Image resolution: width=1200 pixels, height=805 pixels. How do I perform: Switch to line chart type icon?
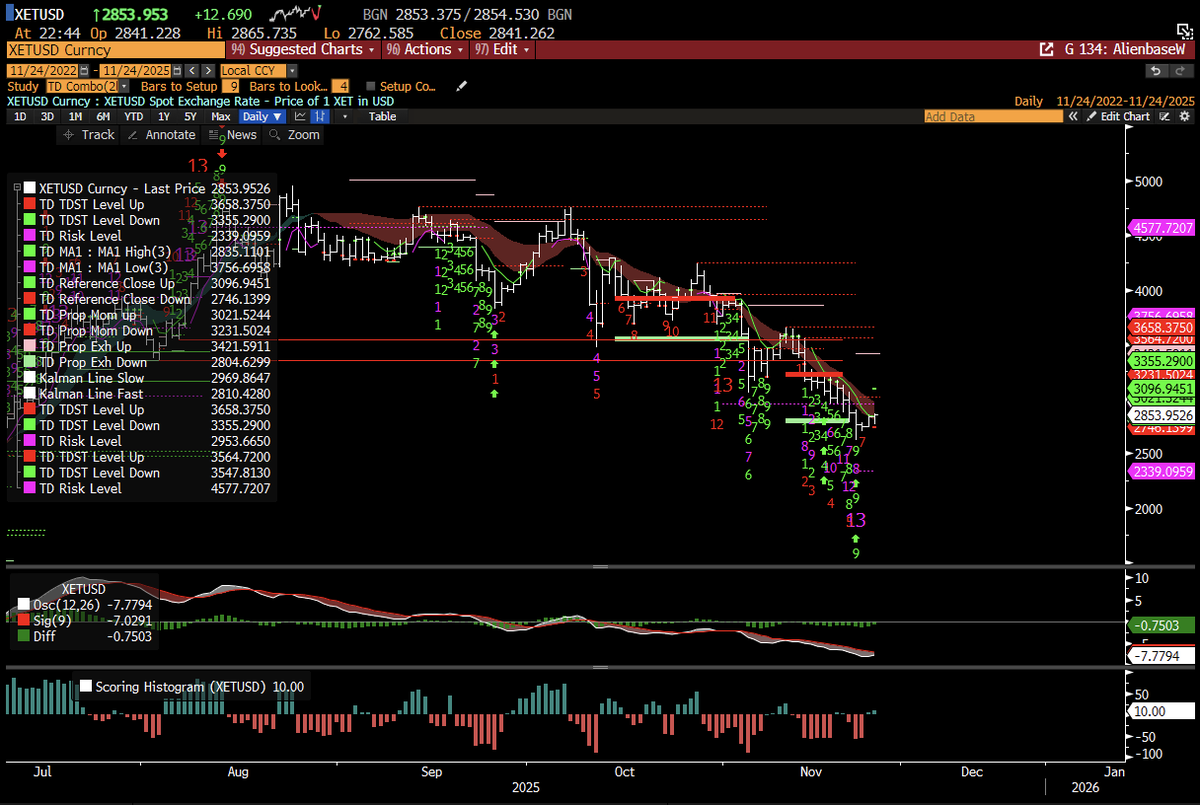(x=300, y=116)
